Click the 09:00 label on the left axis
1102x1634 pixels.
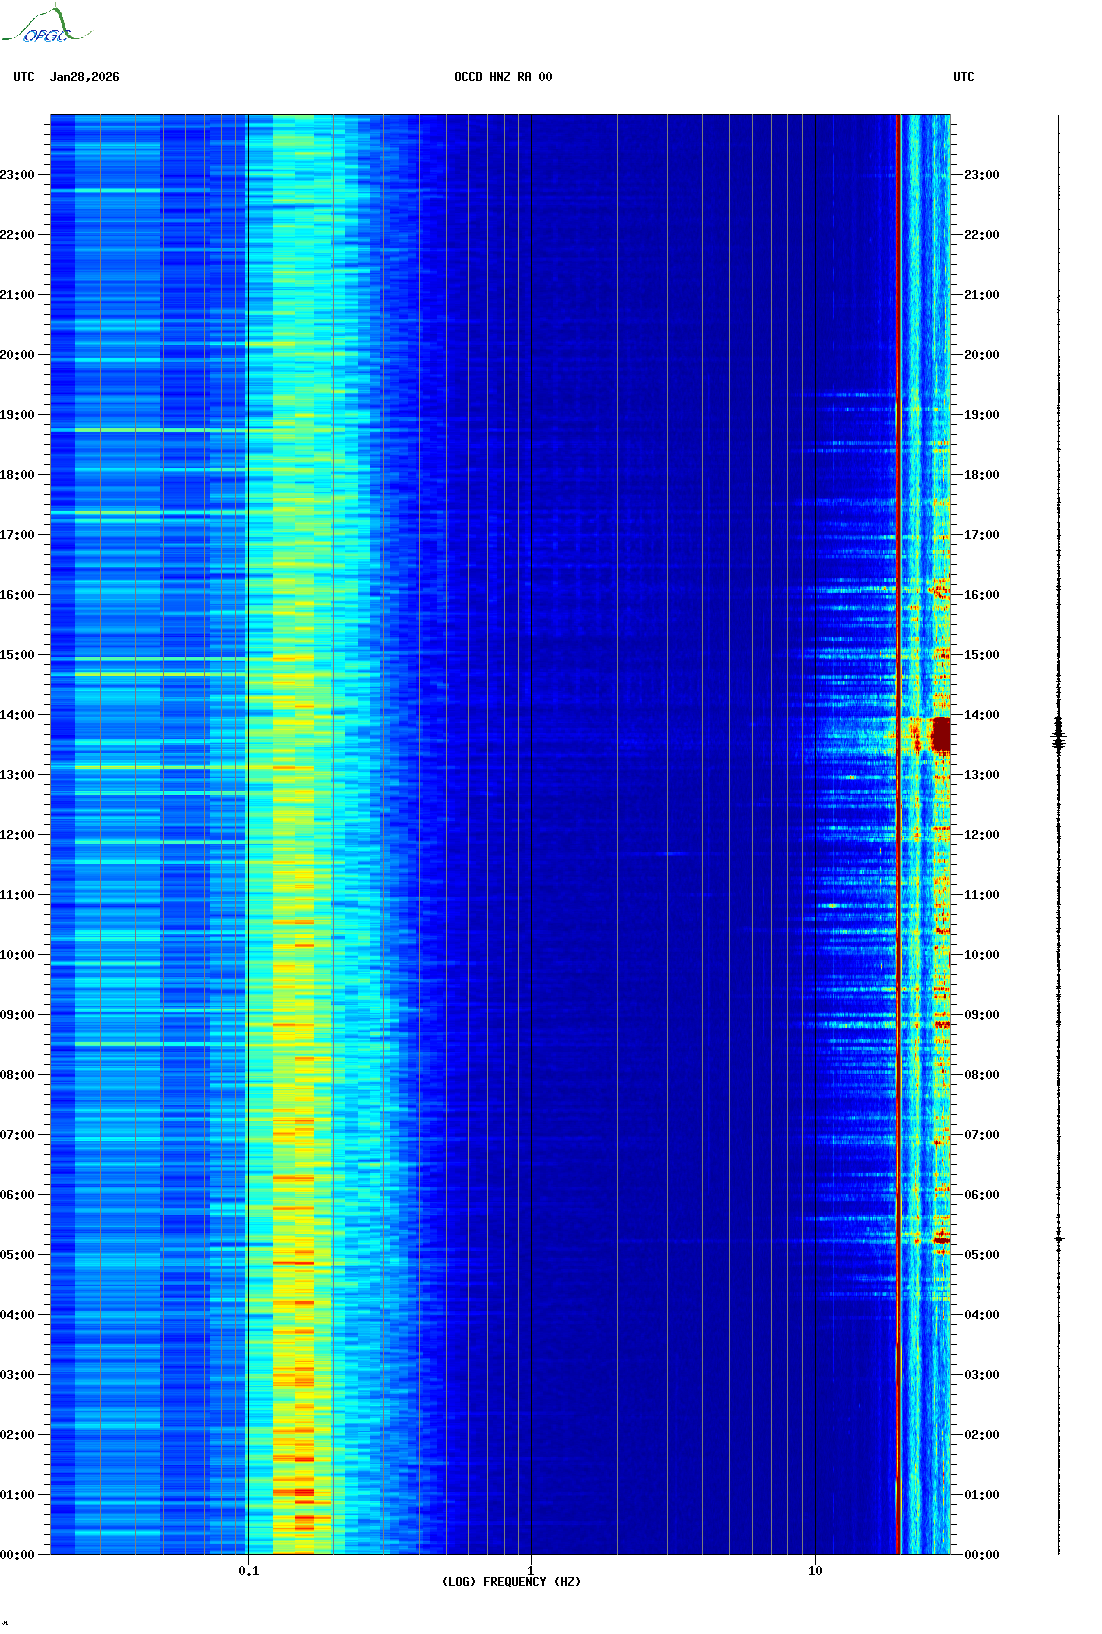(17, 1015)
